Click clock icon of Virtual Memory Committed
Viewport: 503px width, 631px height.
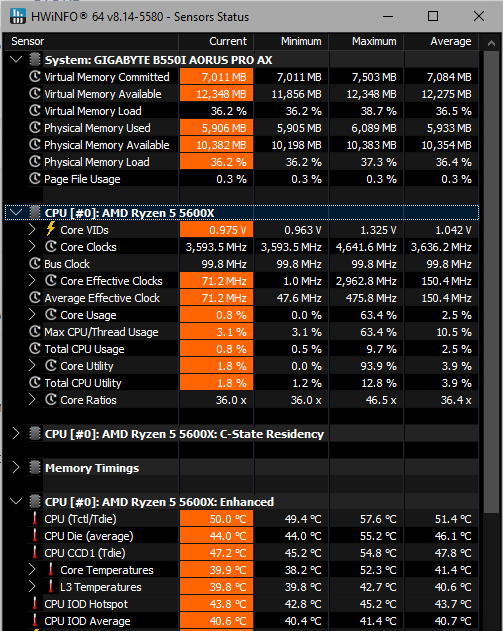[35, 76]
